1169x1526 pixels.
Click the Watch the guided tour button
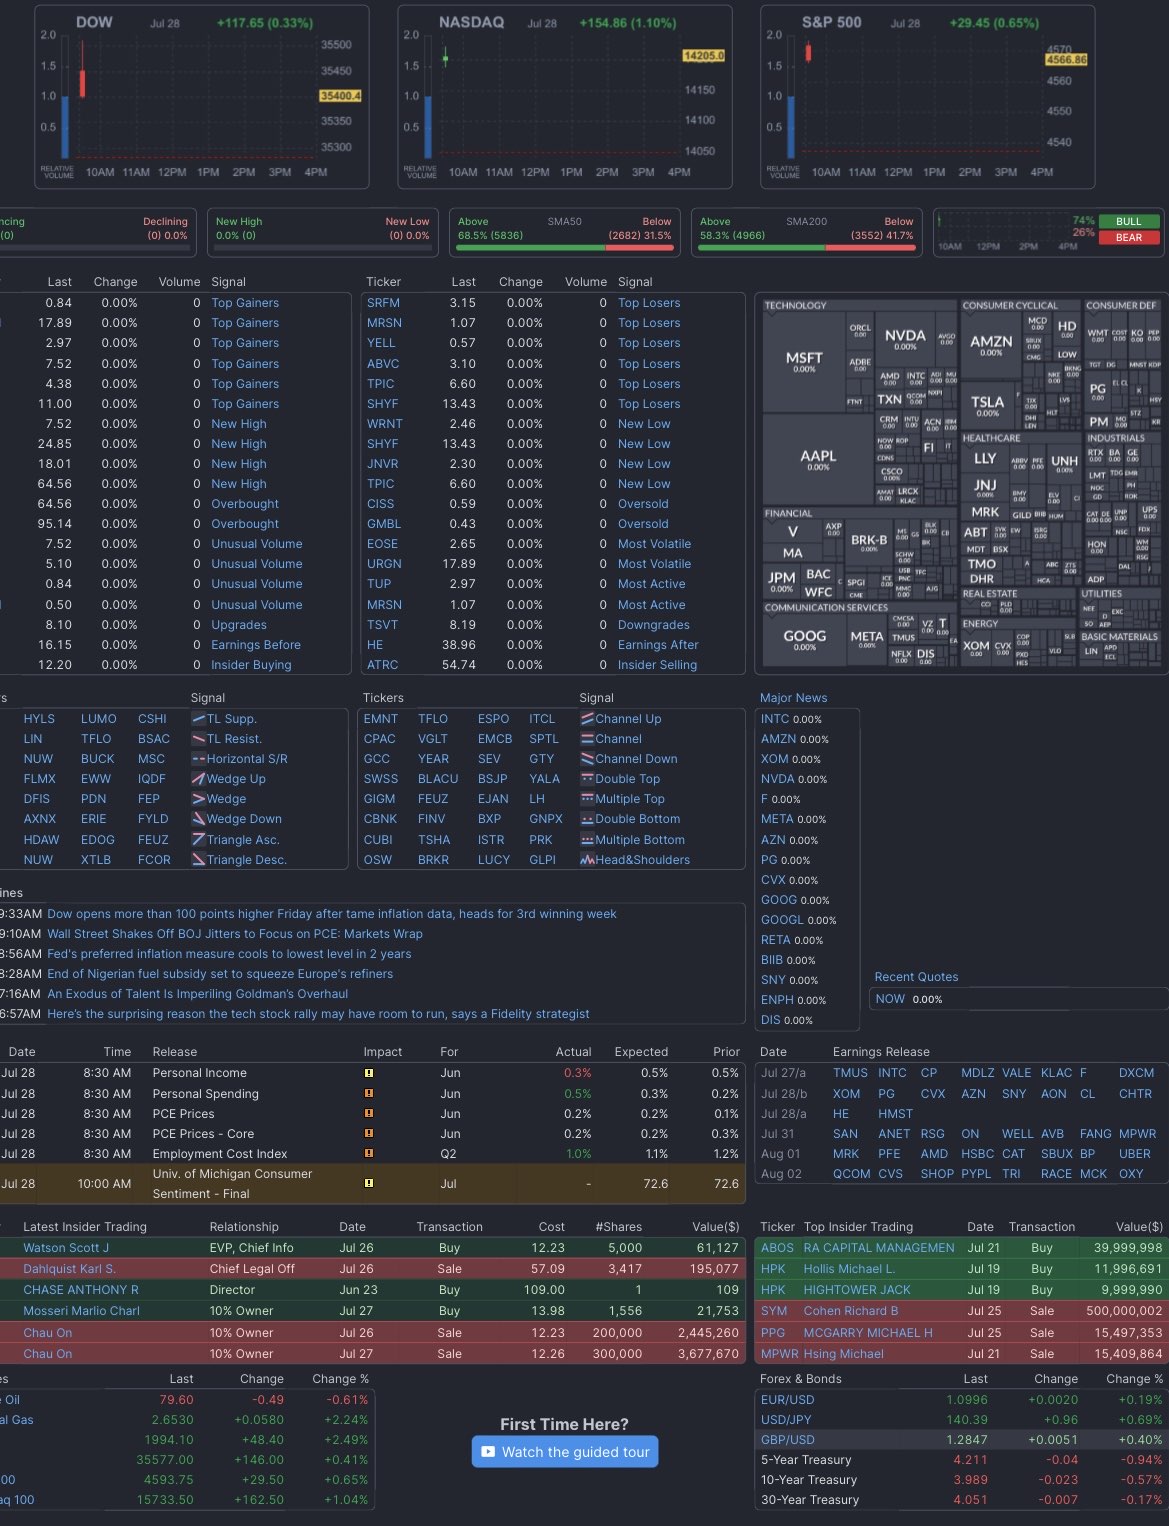565,1452
